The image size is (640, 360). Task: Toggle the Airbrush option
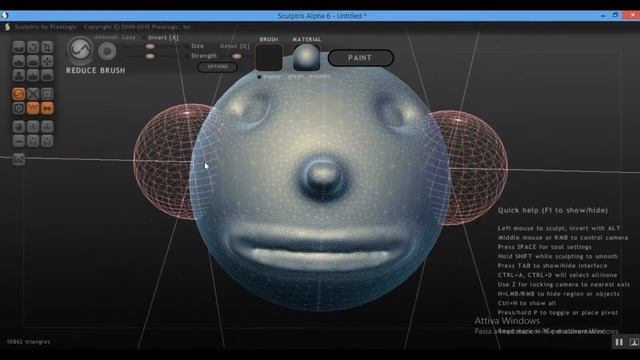(x=106, y=37)
